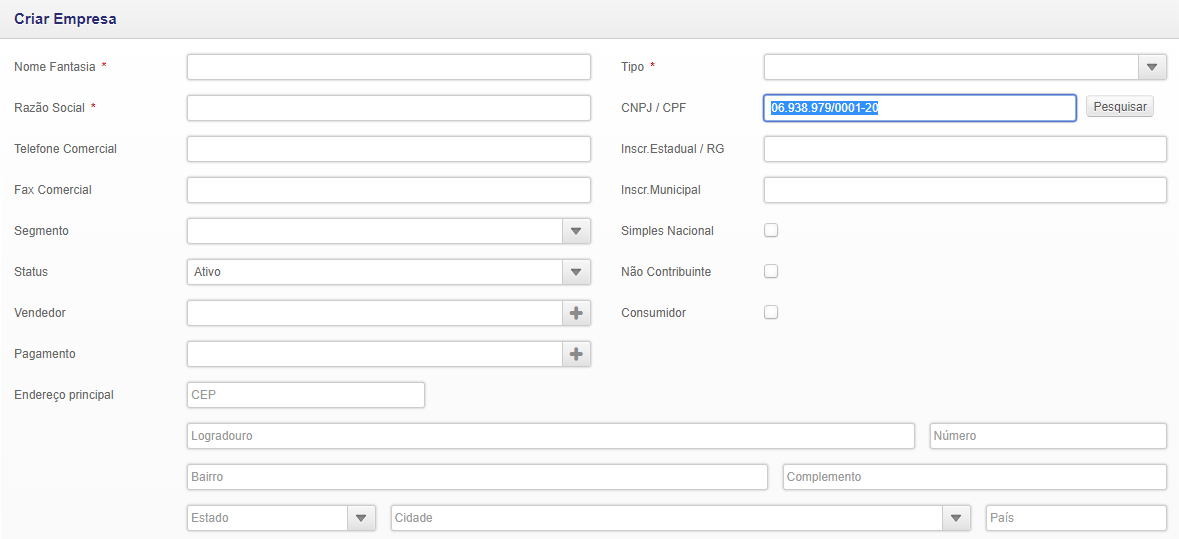Click the Criar Empresa heading
Image resolution: width=1179 pixels, height=539 pixels.
(x=65, y=20)
